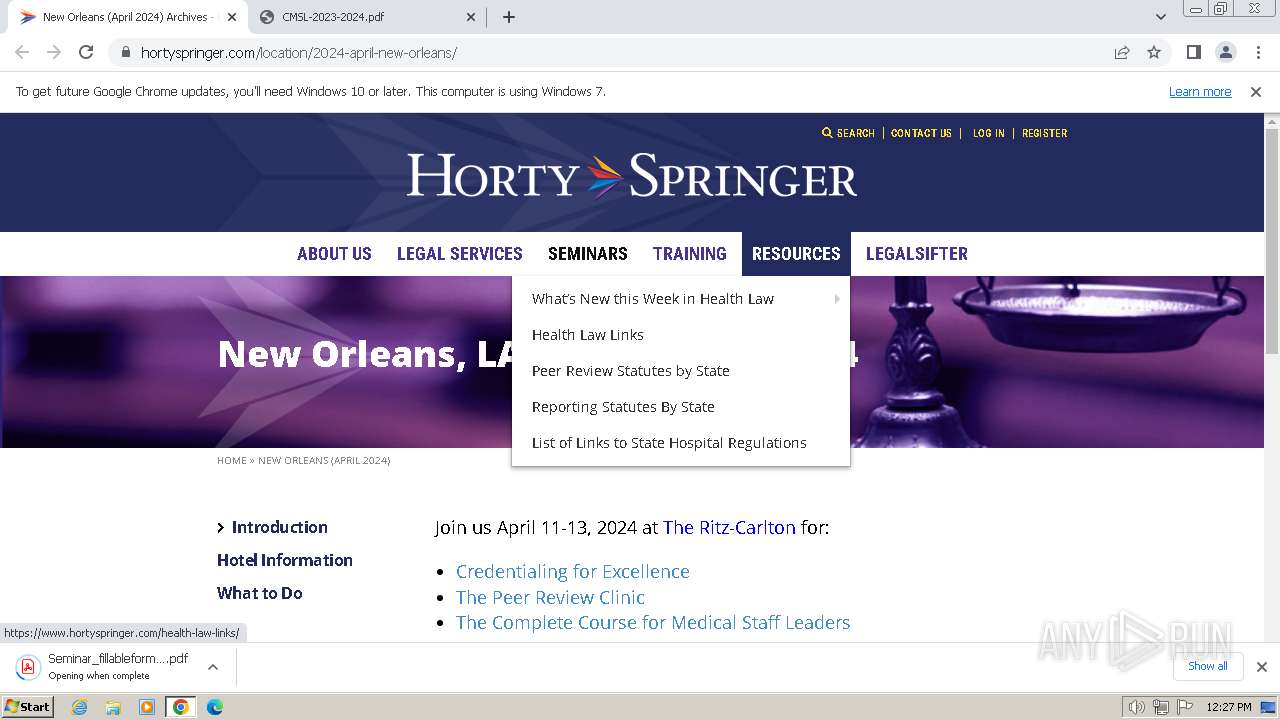Open the About Us menu
This screenshot has height=720, width=1280.
pyautogui.click(x=334, y=254)
